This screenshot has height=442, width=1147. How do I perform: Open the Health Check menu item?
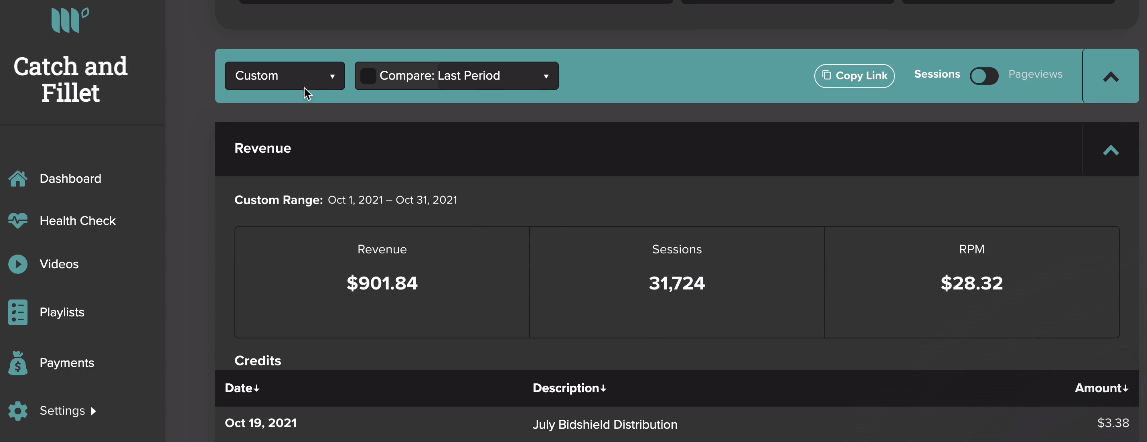pyautogui.click(x=78, y=220)
